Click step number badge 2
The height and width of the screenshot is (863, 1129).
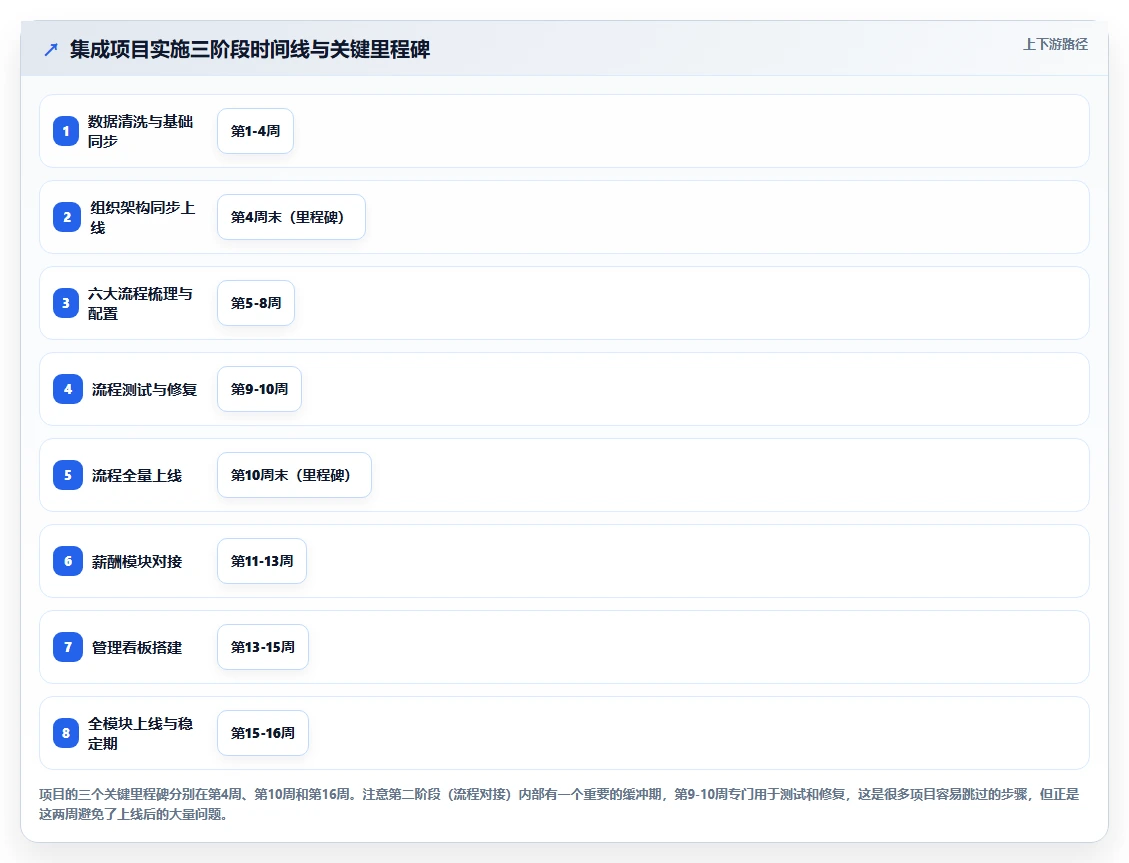point(67,217)
